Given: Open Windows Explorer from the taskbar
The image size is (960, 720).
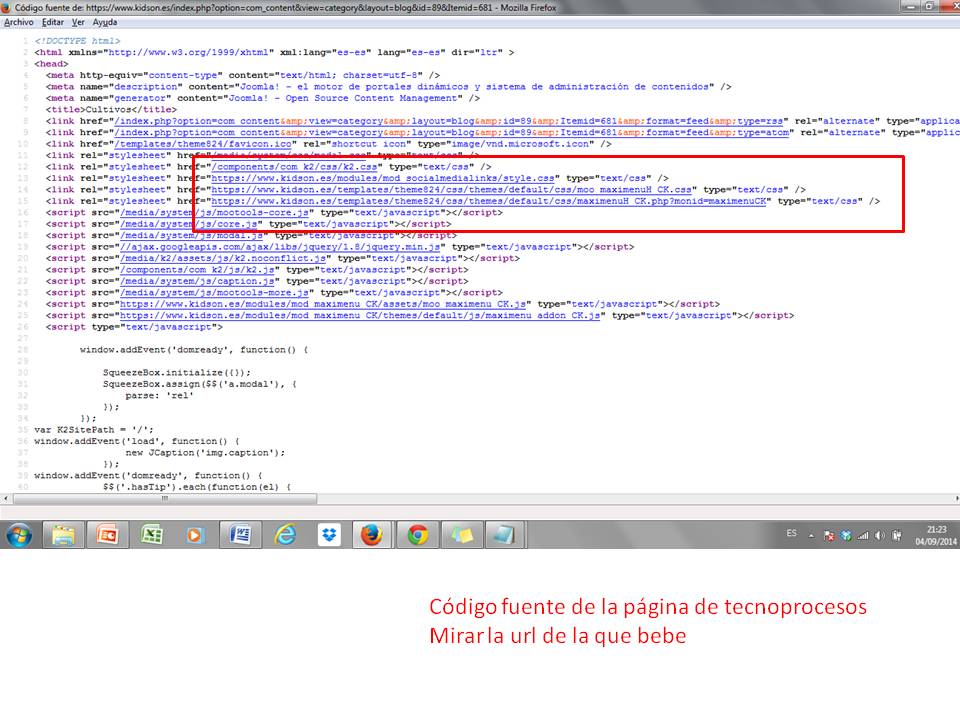Looking at the screenshot, I should pyautogui.click(x=63, y=535).
